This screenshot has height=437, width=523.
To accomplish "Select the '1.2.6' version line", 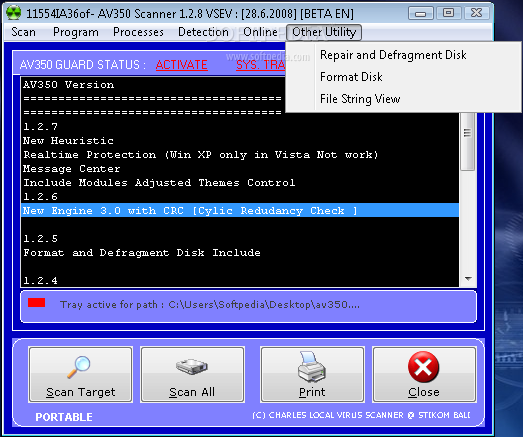I will [x=240, y=196].
